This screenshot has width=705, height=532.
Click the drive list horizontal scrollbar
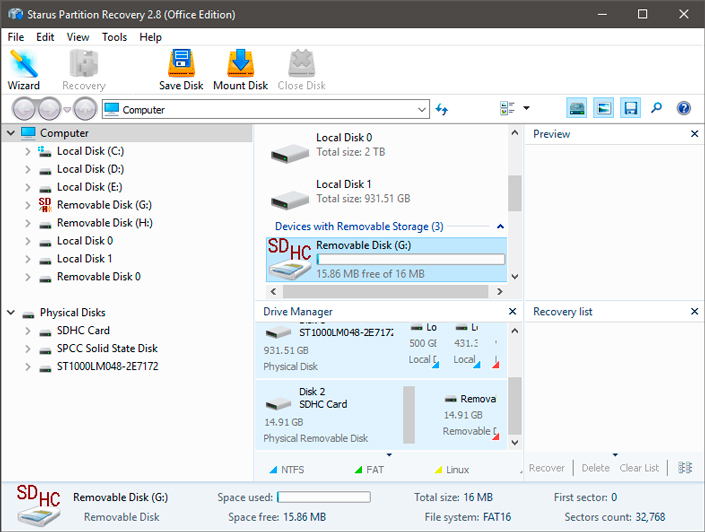point(385,291)
